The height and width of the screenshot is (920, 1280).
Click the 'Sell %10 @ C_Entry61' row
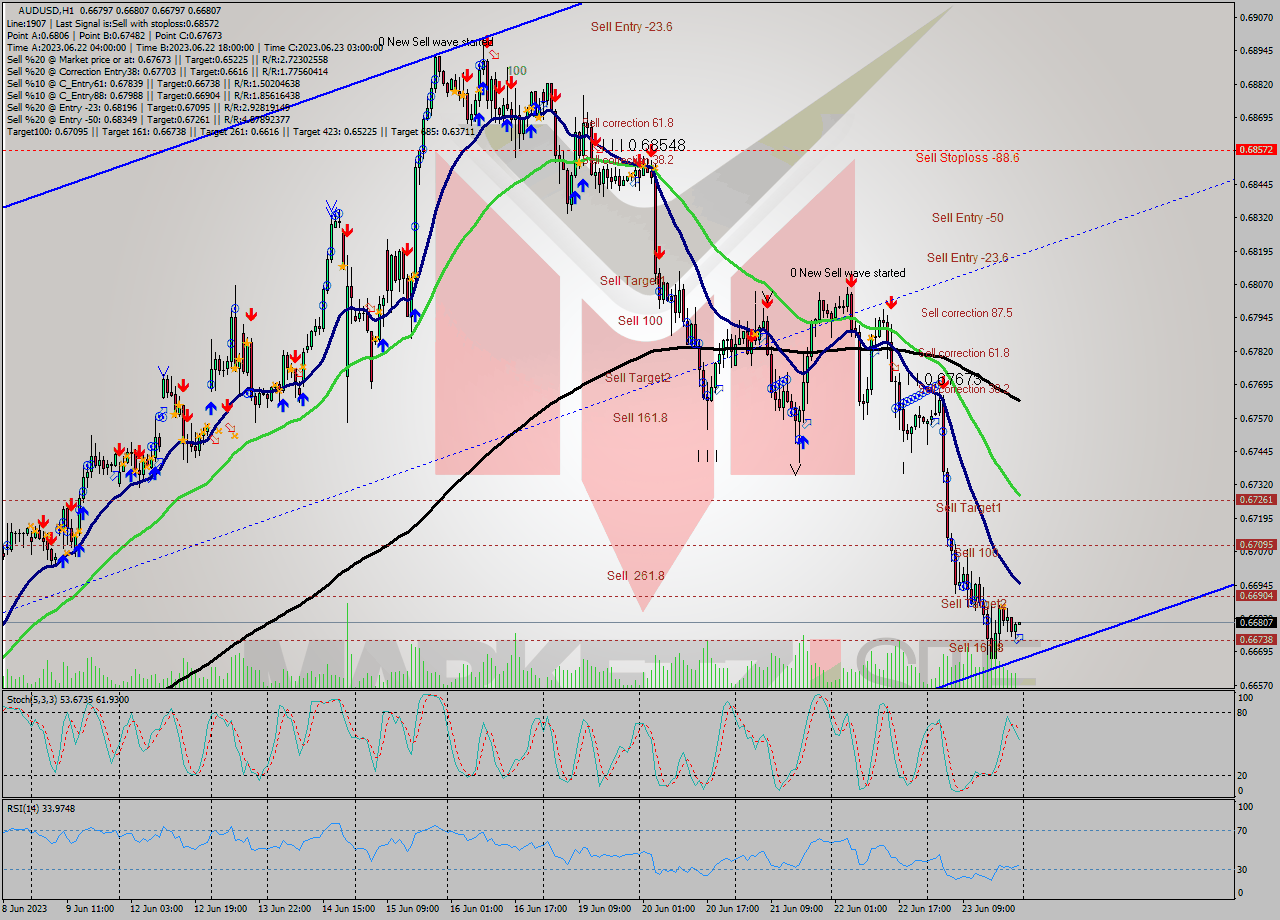click(153, 83)
